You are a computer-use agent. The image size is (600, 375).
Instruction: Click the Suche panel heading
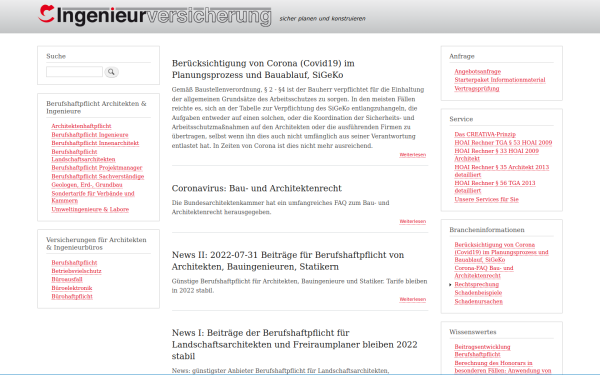pyautogui.click(x=56, y=56)
